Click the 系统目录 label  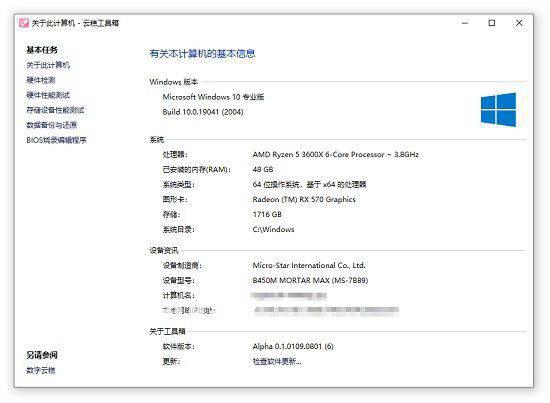point(179,230)
